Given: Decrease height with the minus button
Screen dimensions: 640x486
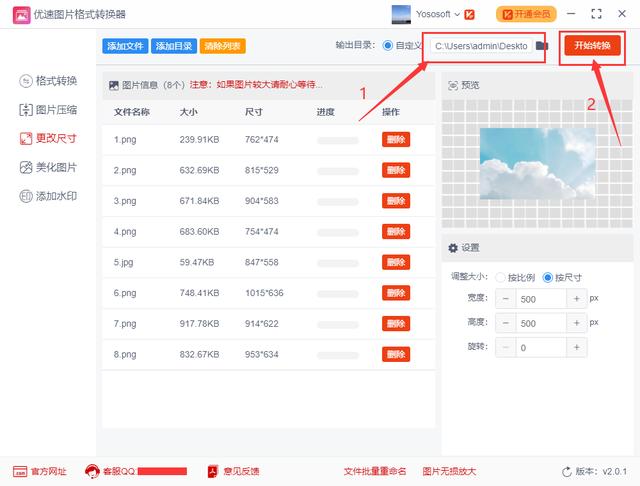Looking at the screenshot, I should (x=506, y=323).
